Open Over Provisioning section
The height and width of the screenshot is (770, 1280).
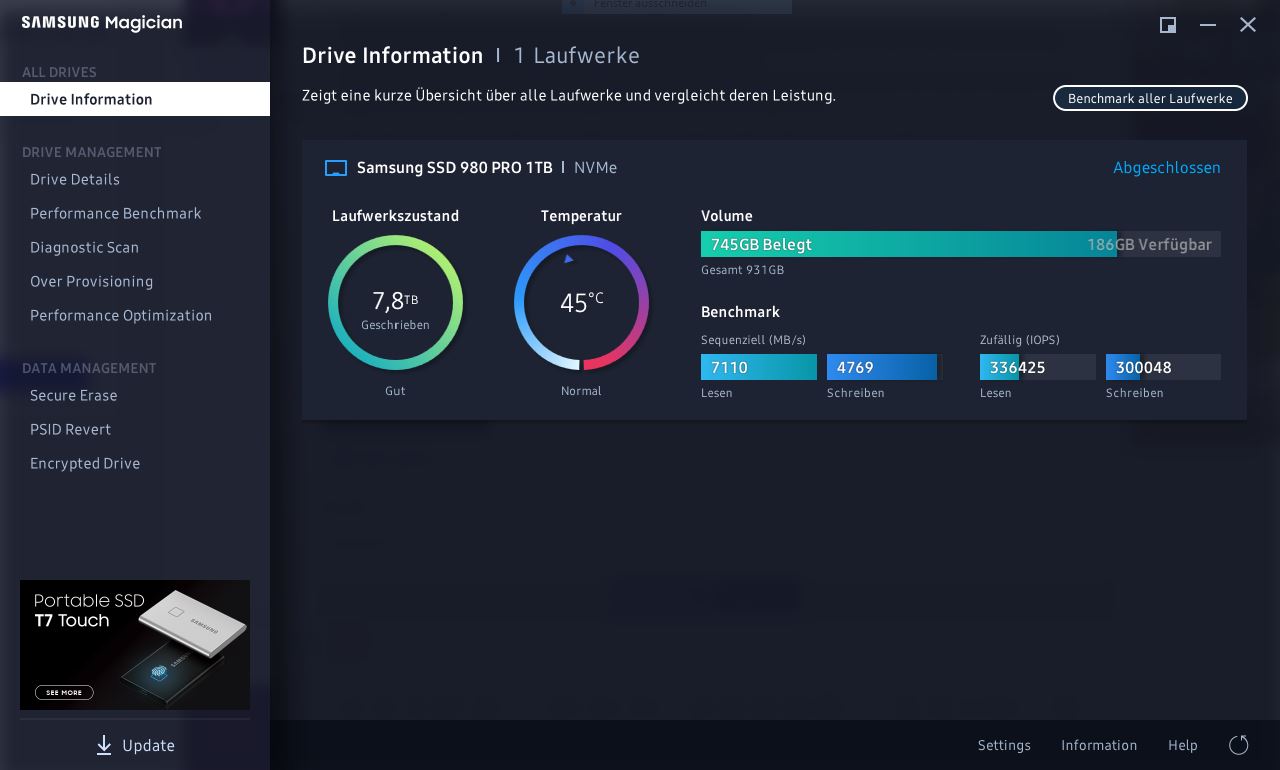(x=91, y=282)
